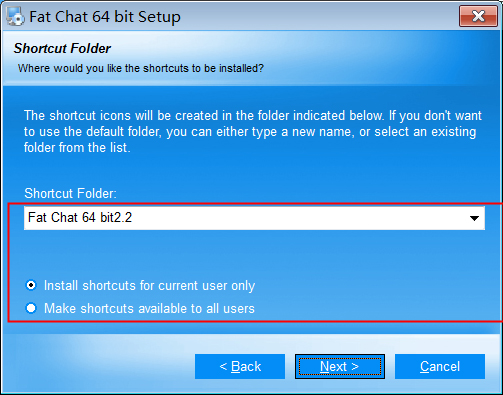Viewport: 503px width, 395px height.
Task: Click the shortcut icons description paragraph
Action: point(253,131)
